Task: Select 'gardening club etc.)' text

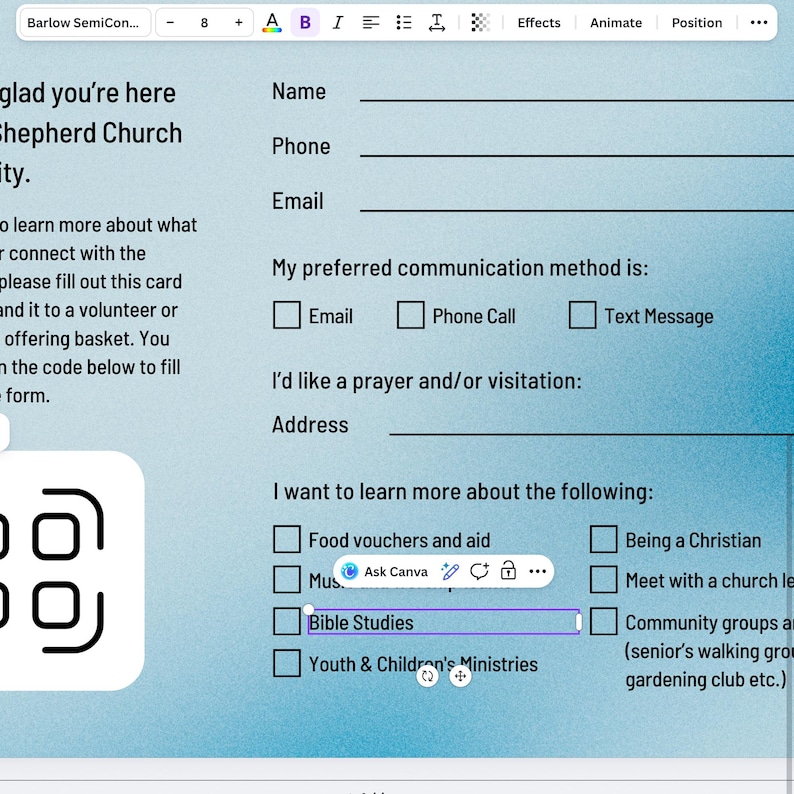Action: (x=705, y=680)
